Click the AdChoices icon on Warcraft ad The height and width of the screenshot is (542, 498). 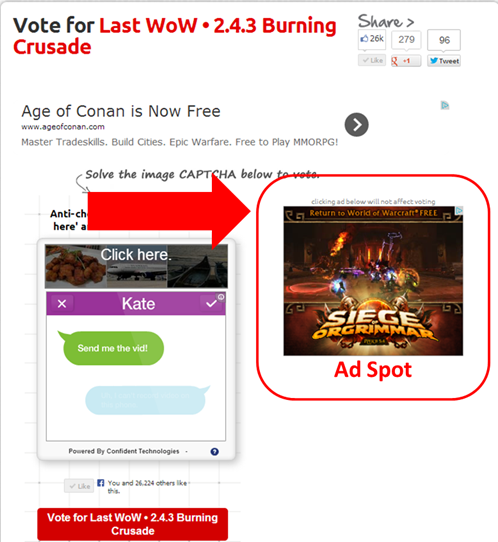[459, 210]
